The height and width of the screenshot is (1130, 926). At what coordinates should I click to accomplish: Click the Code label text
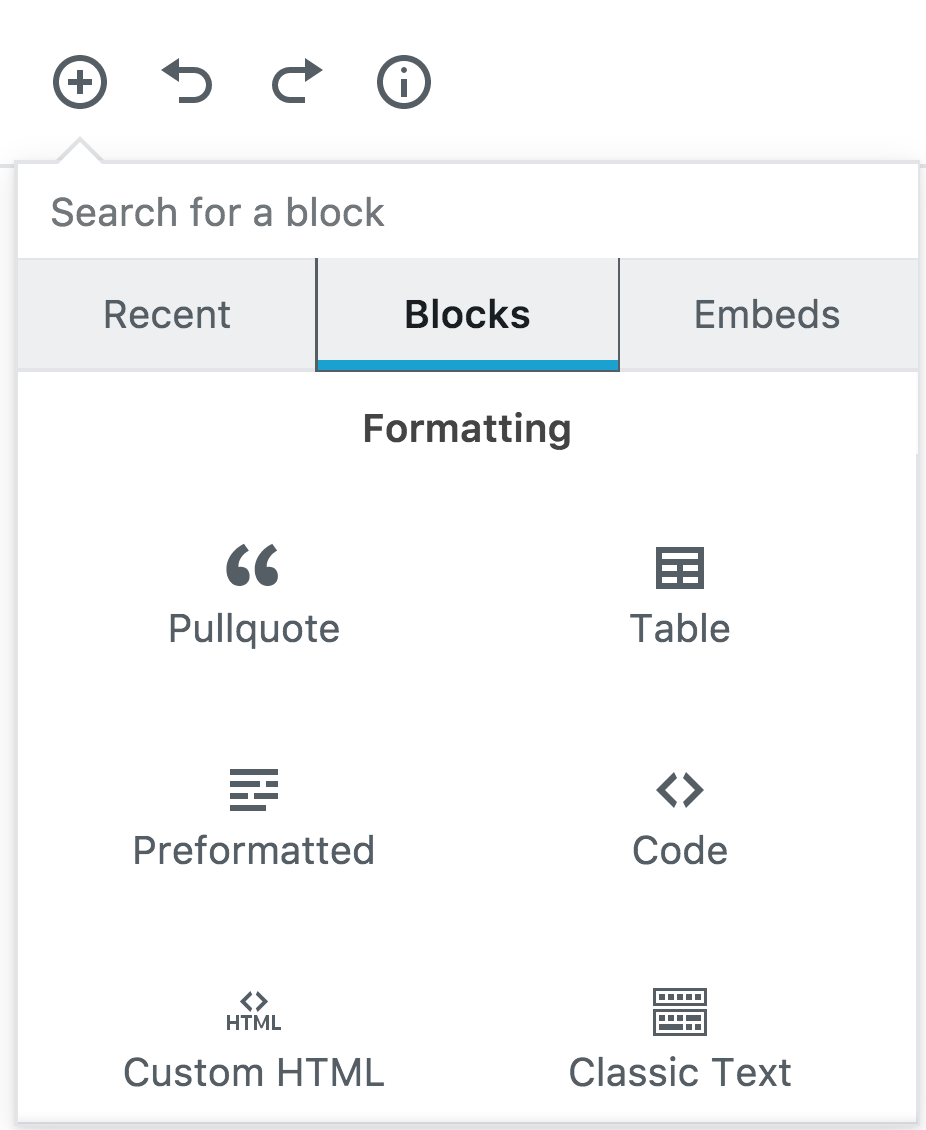click(x=680, y=850)
